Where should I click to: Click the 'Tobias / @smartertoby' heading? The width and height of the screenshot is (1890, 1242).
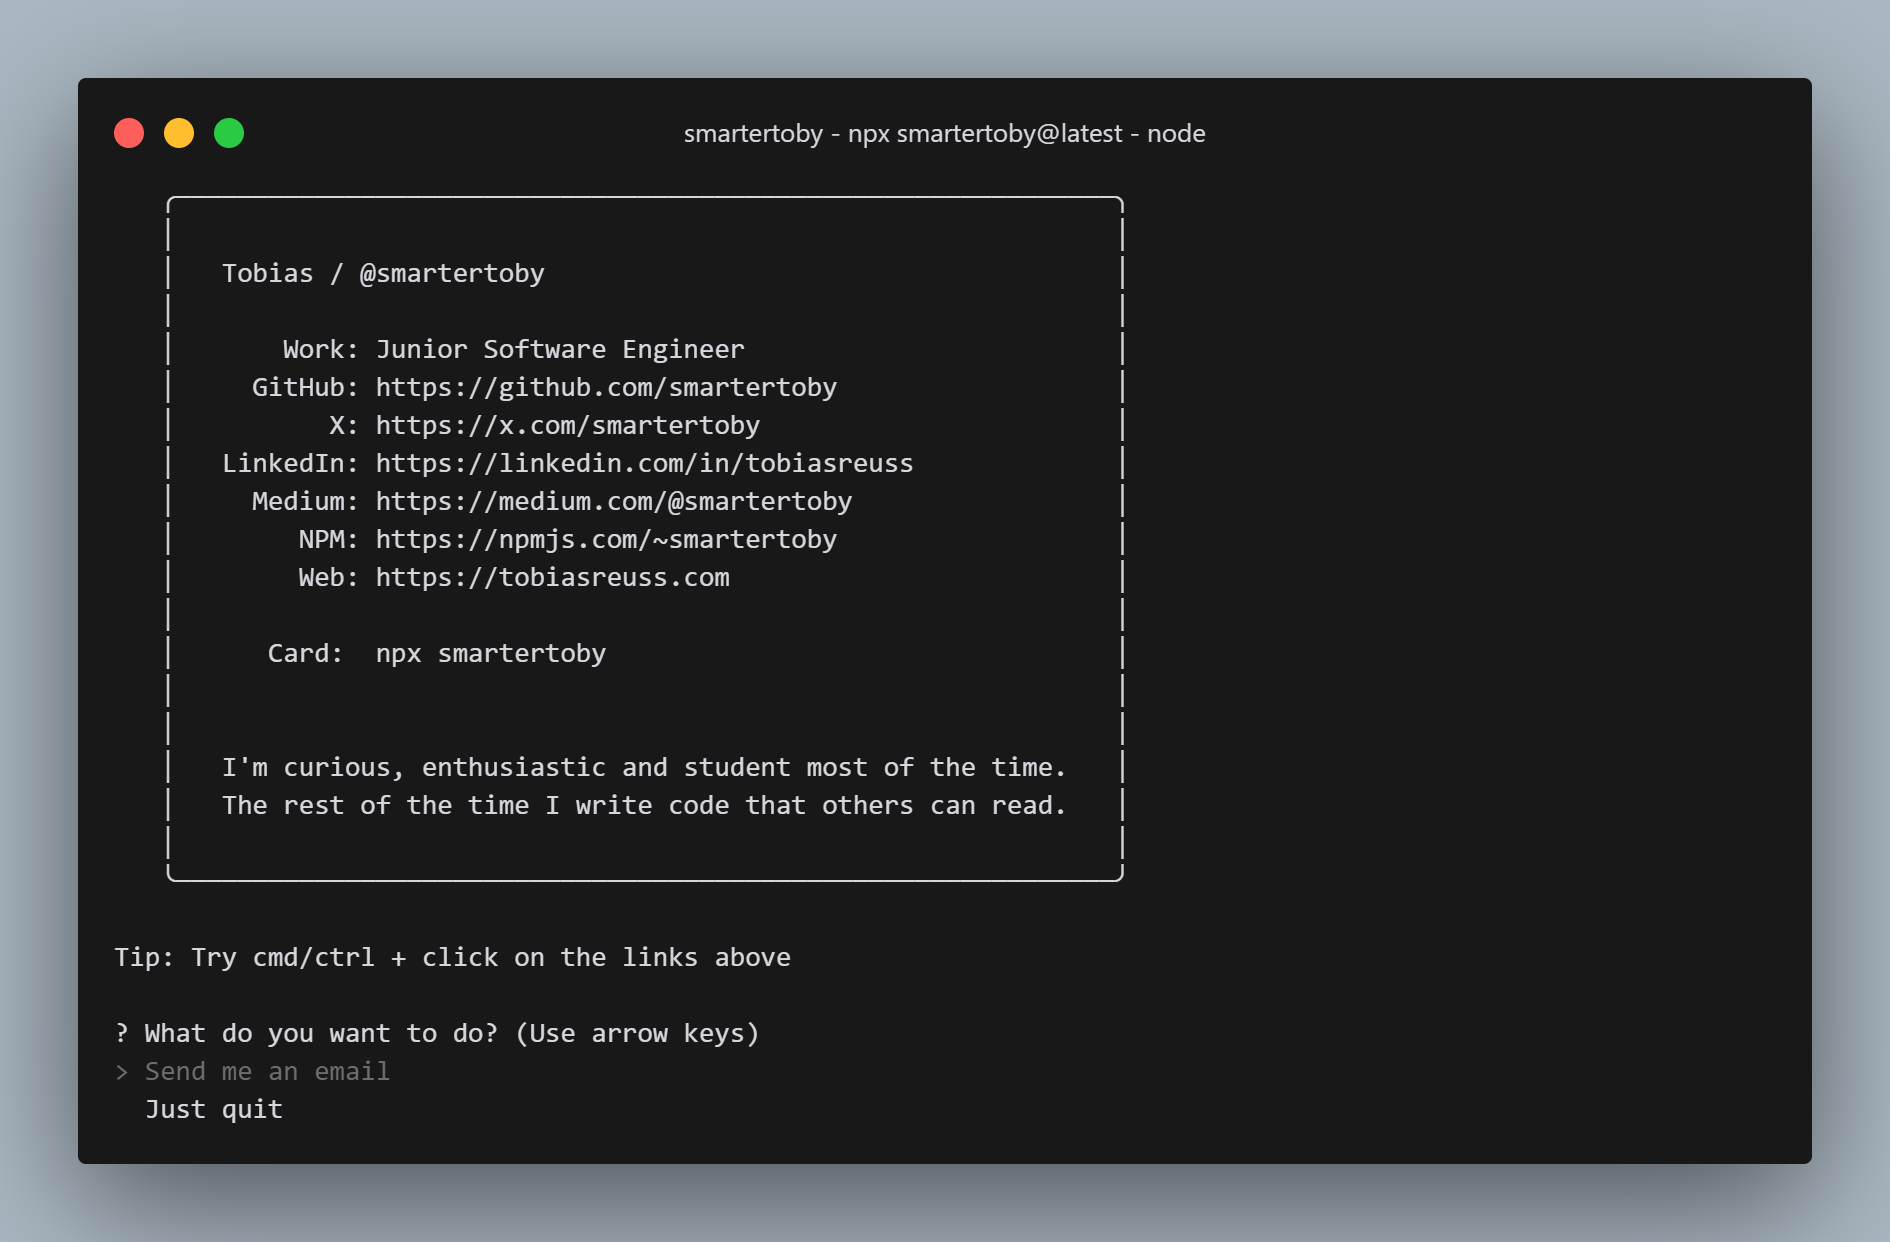click(383, 274)
